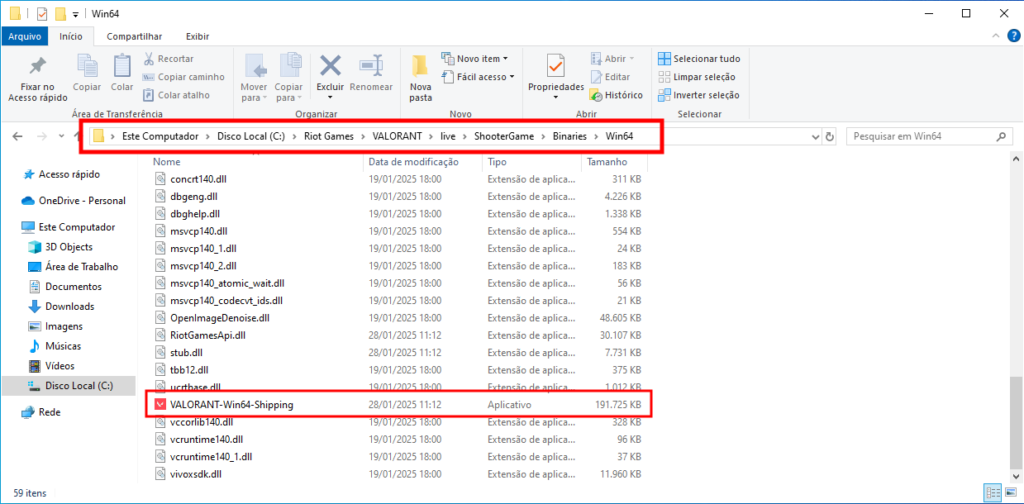Open Propriedades from the ribbon

tap(556, 74)
